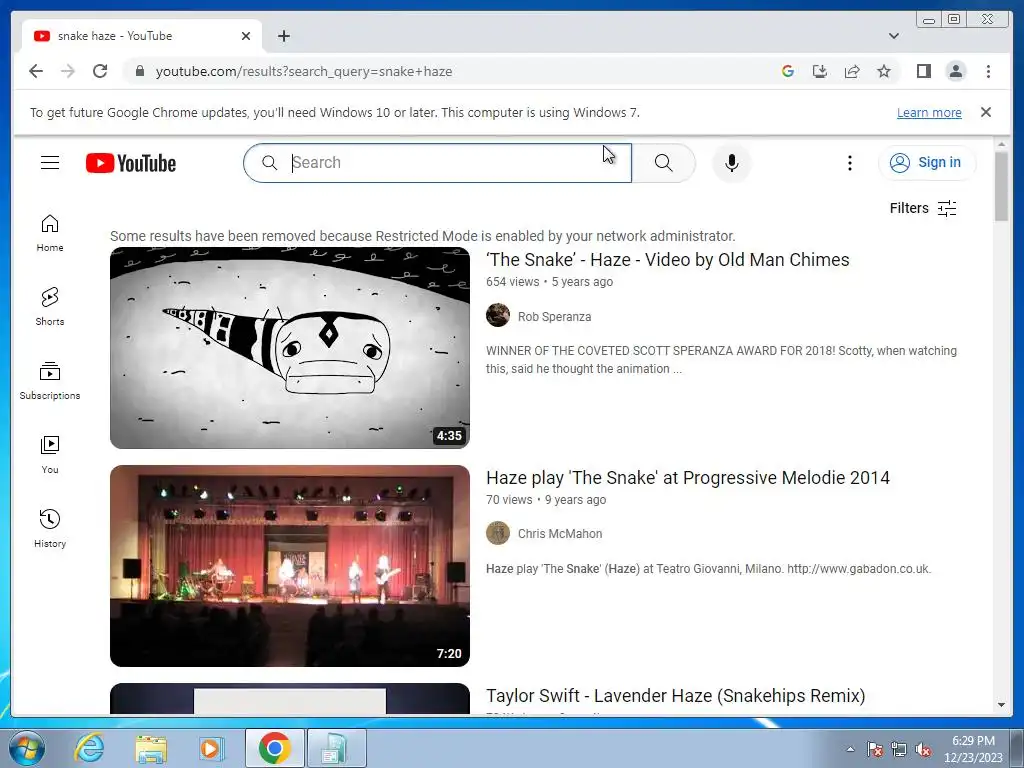Play the cartoon snake video thumbnail
Viewport: 1024px width, 768px height.
pyautogui.click(x=289, y=347)
